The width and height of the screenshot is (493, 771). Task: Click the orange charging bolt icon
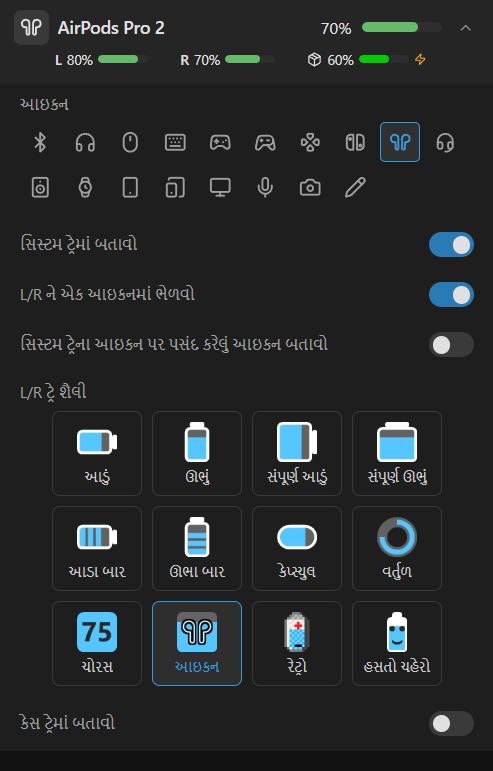coord(420,59)
